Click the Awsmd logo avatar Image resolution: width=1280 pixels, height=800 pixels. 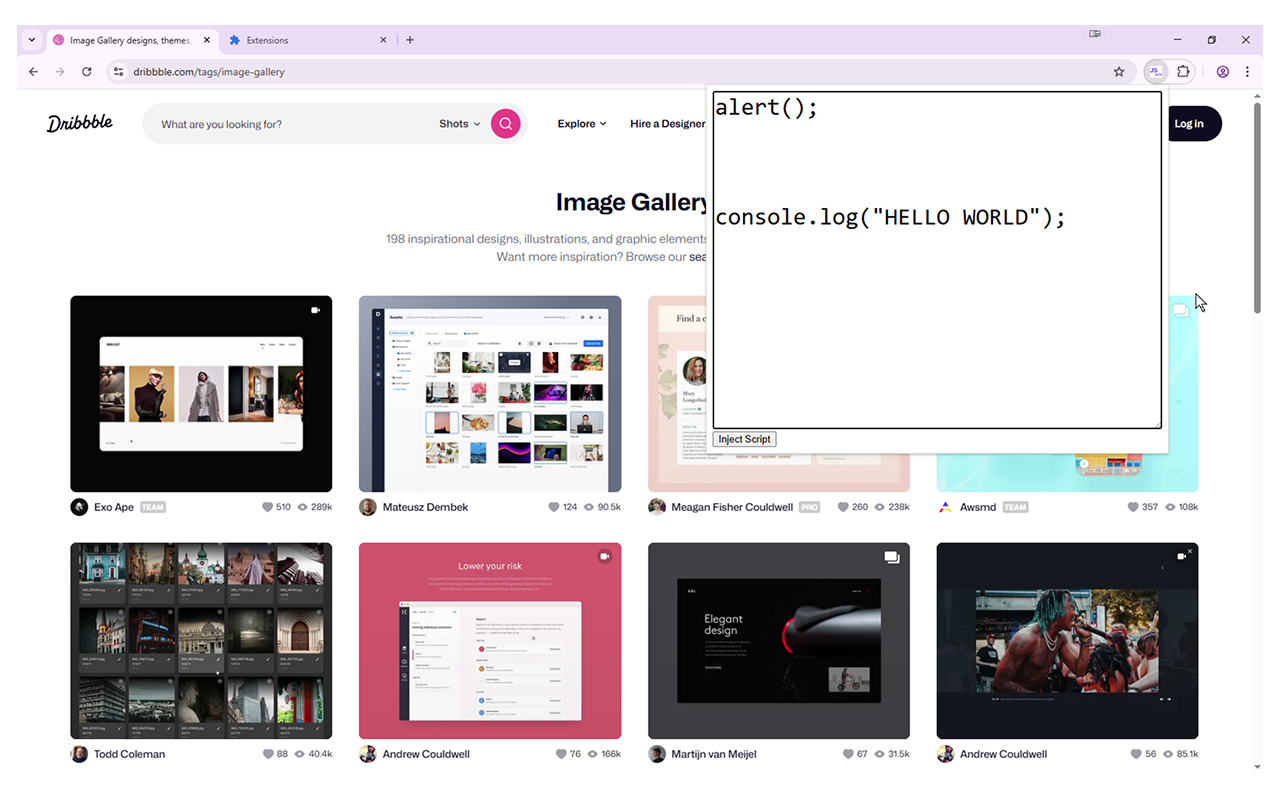946,507
